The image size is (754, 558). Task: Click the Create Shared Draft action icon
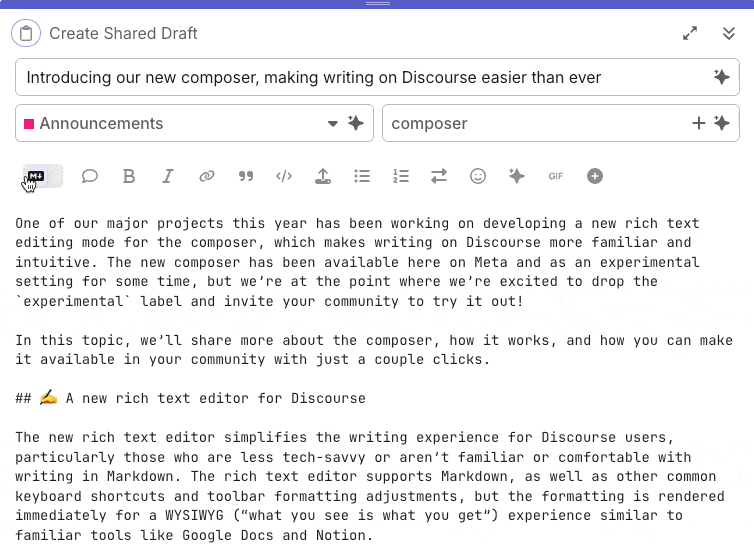pyautogui.click(x=26, y=33)
